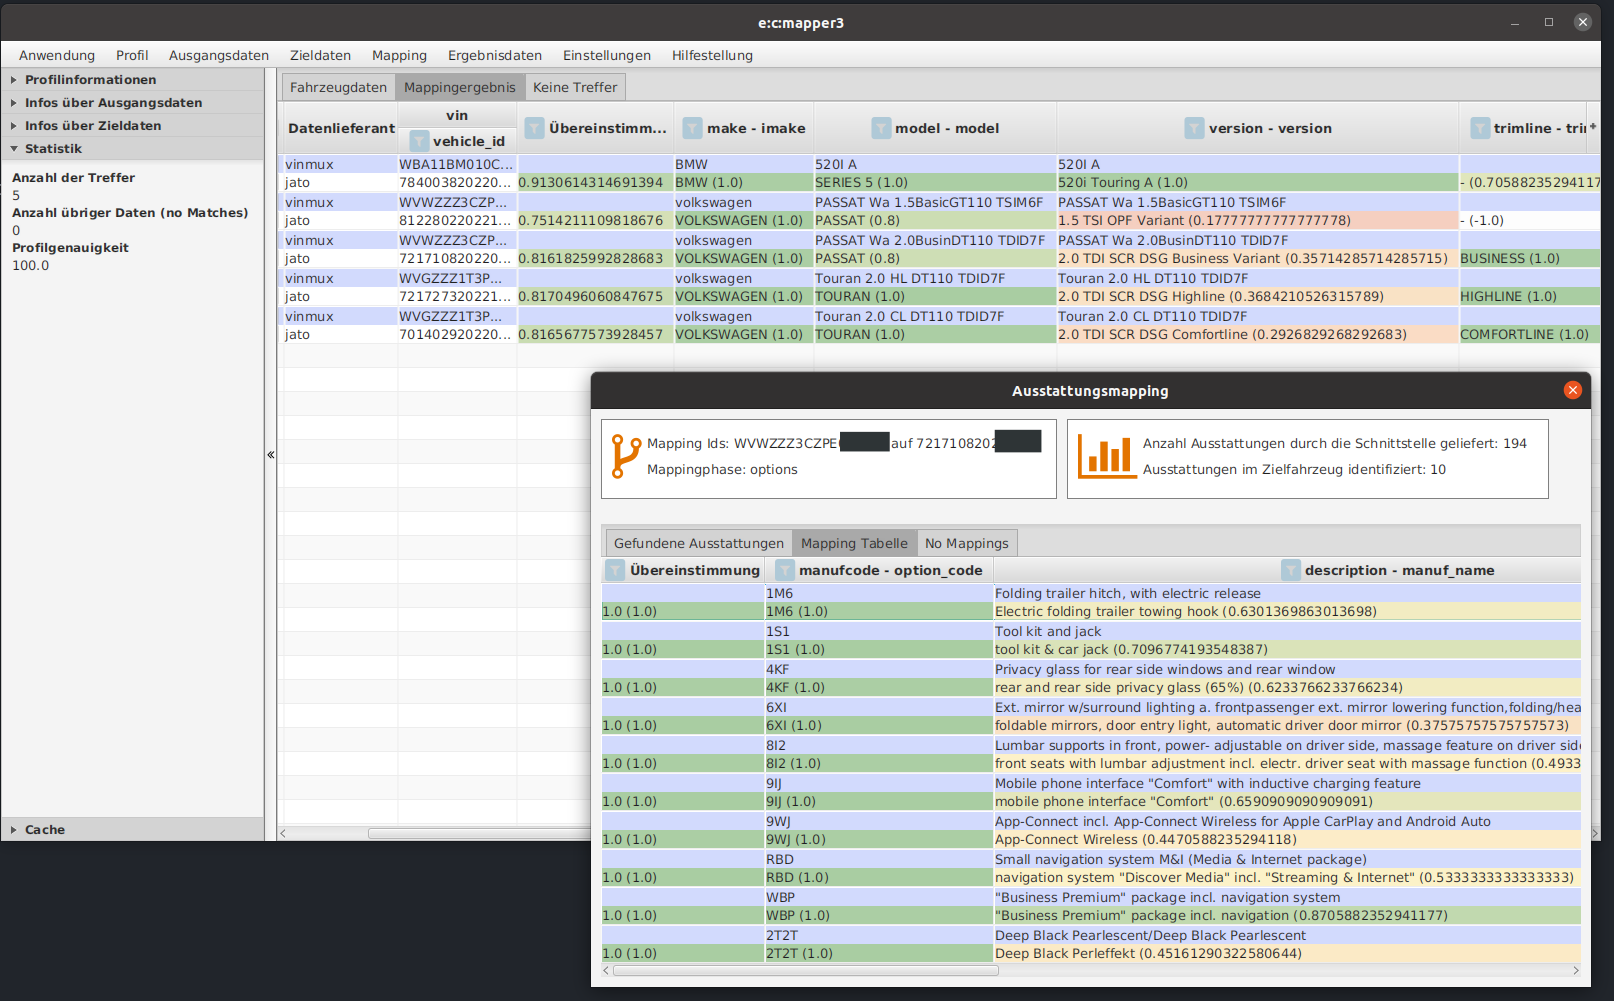
Task: Expand Infos über Zieldaten section
Action: (x=132, y=126)
